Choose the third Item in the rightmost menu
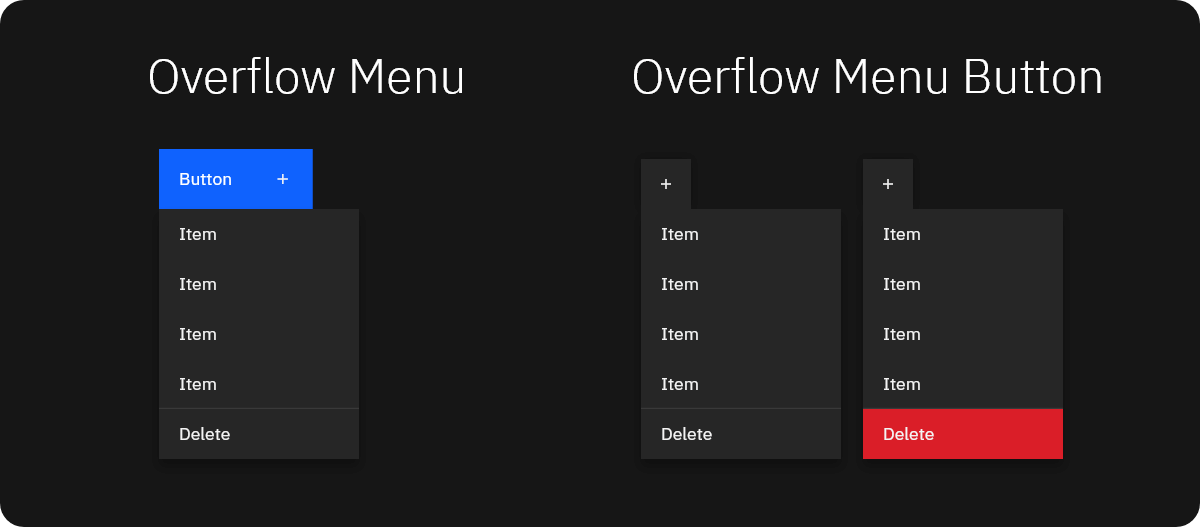Screen dimensions: 1200x527 [963, 334]
